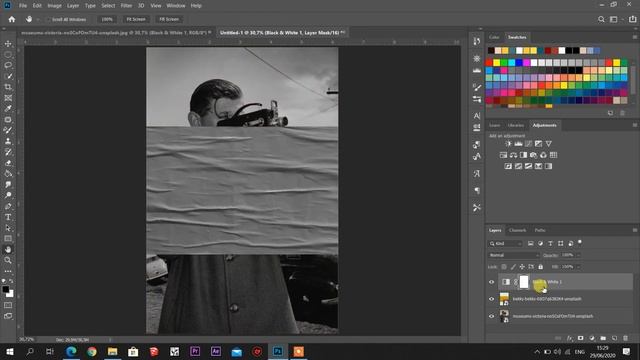Open the Window menu
This screenshot has height=360, width=640.
click(x=176, y=6)
